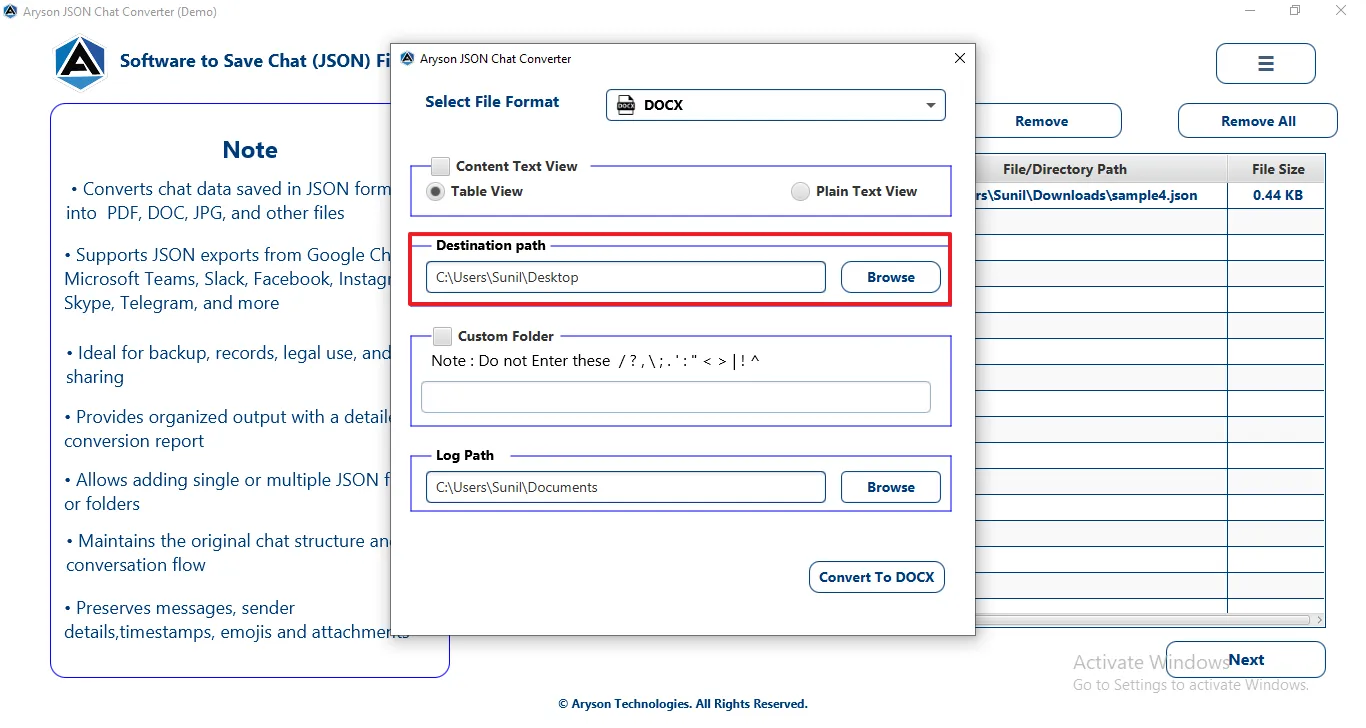Restore down the main Aryson window

pyautogui.click(x=1295, y=11)
